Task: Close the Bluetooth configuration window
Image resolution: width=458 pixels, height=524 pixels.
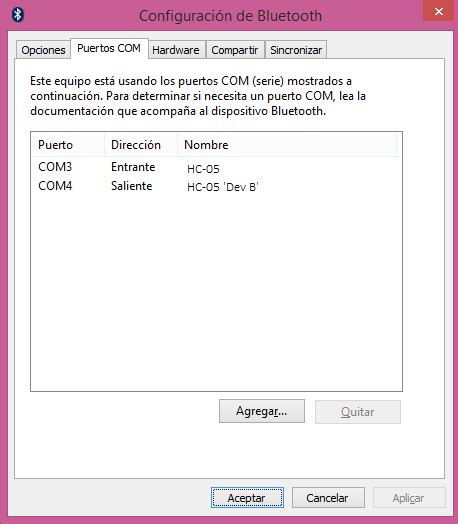Action: pos(439,11)
